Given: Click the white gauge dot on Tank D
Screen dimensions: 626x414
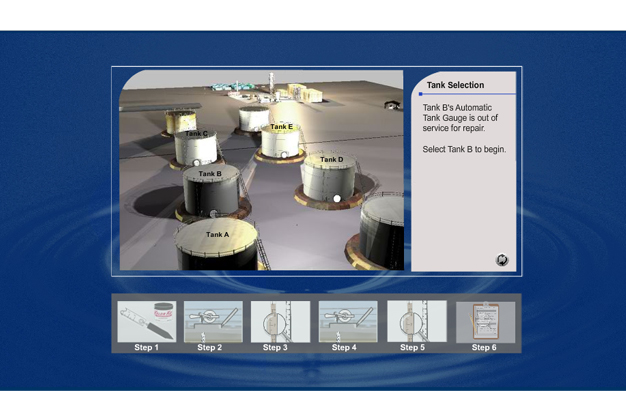Looking at the screenshot, I should [337, 198].
